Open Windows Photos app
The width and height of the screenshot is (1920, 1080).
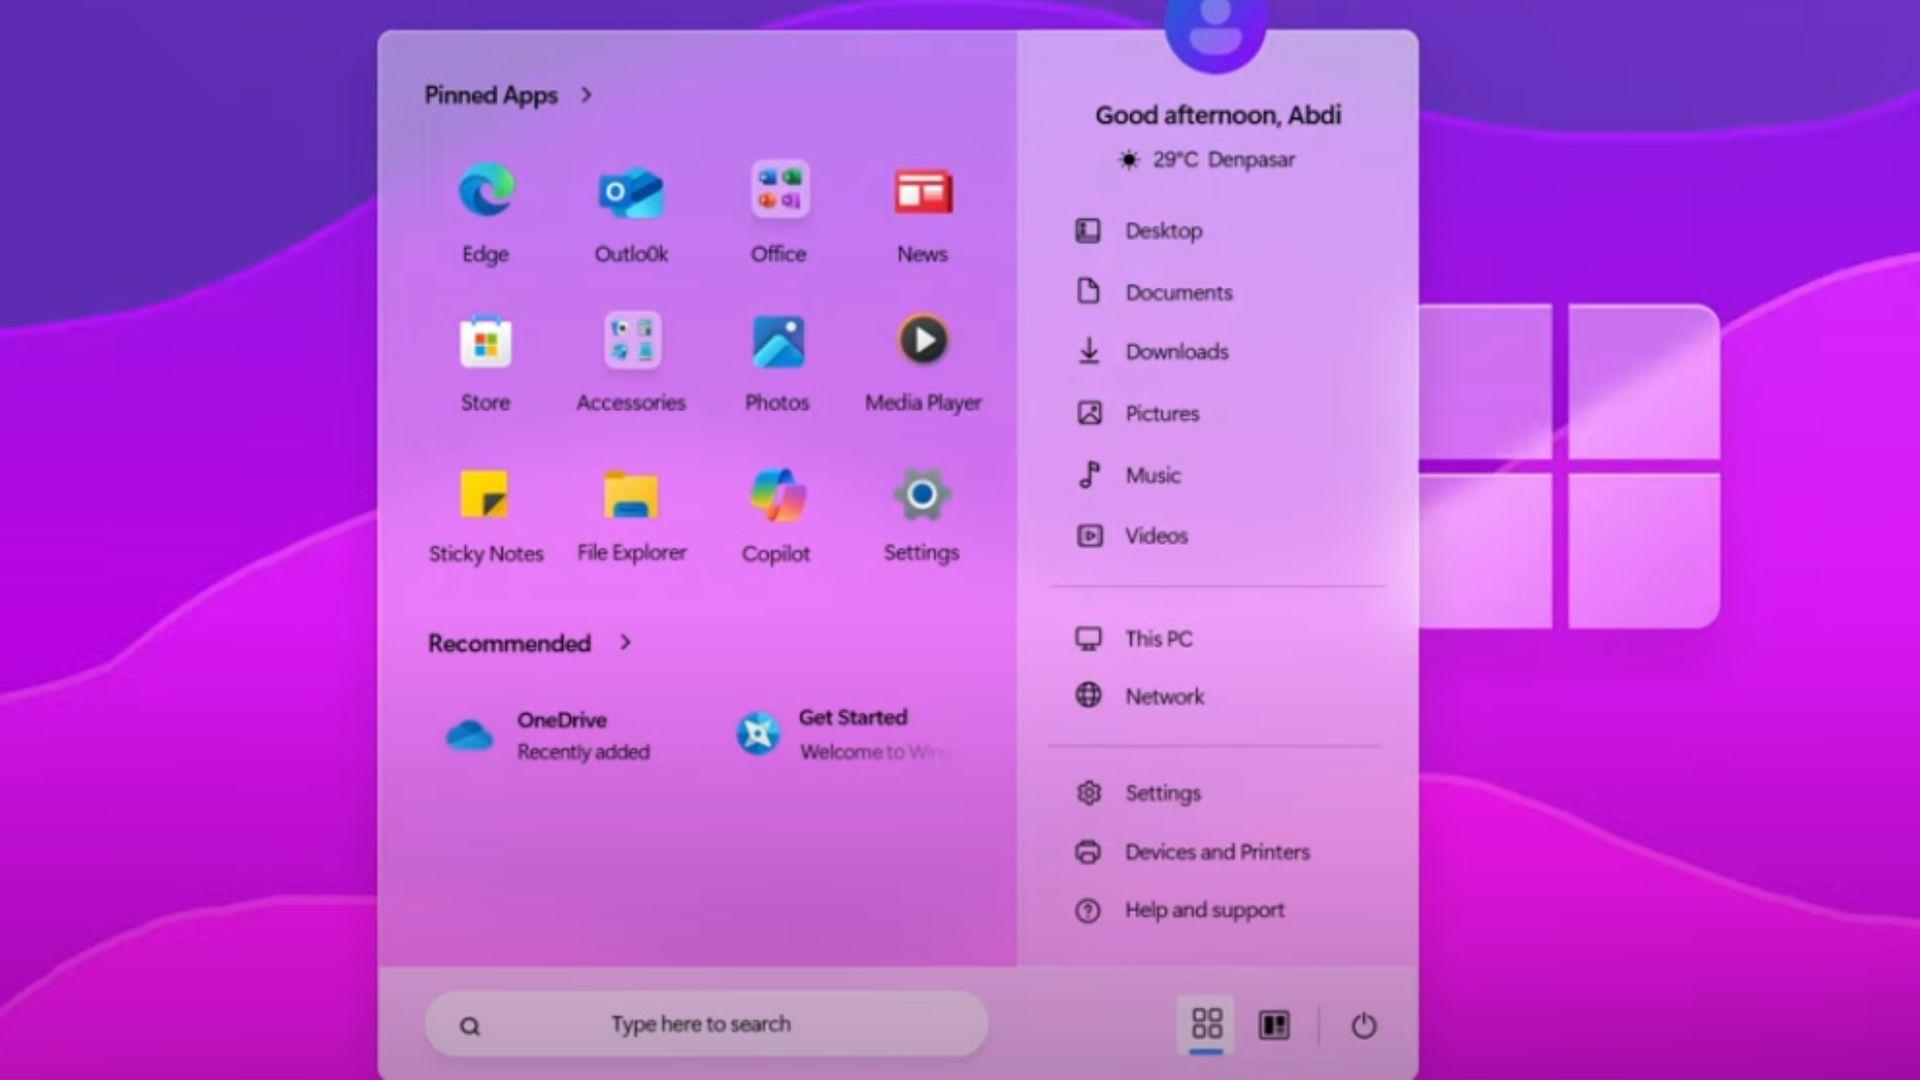pyautogui.click(x=777, y=364)
